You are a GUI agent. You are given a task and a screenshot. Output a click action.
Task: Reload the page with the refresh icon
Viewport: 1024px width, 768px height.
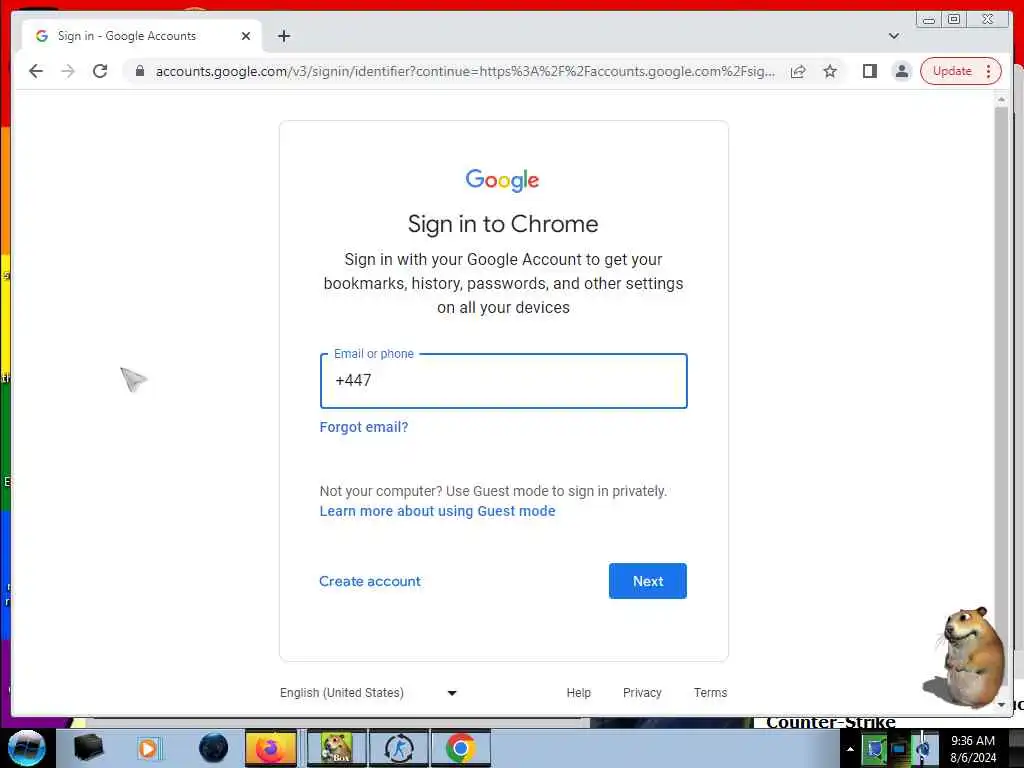(x=100, y=71)
